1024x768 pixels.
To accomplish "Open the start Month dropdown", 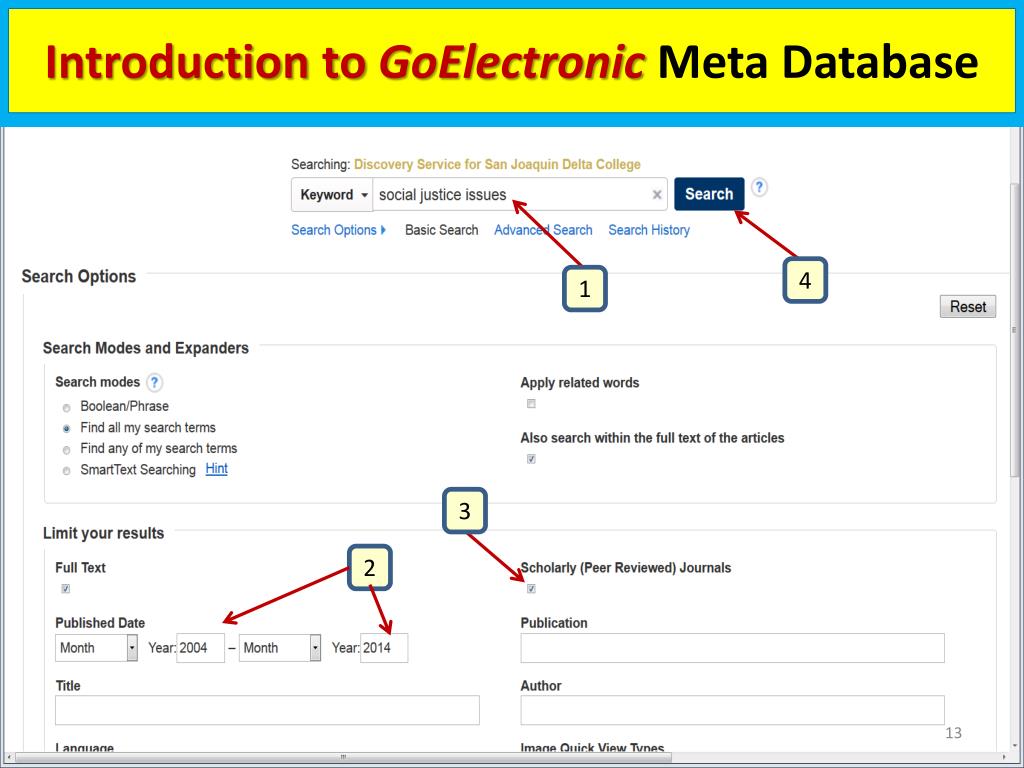I will [96, 648].
